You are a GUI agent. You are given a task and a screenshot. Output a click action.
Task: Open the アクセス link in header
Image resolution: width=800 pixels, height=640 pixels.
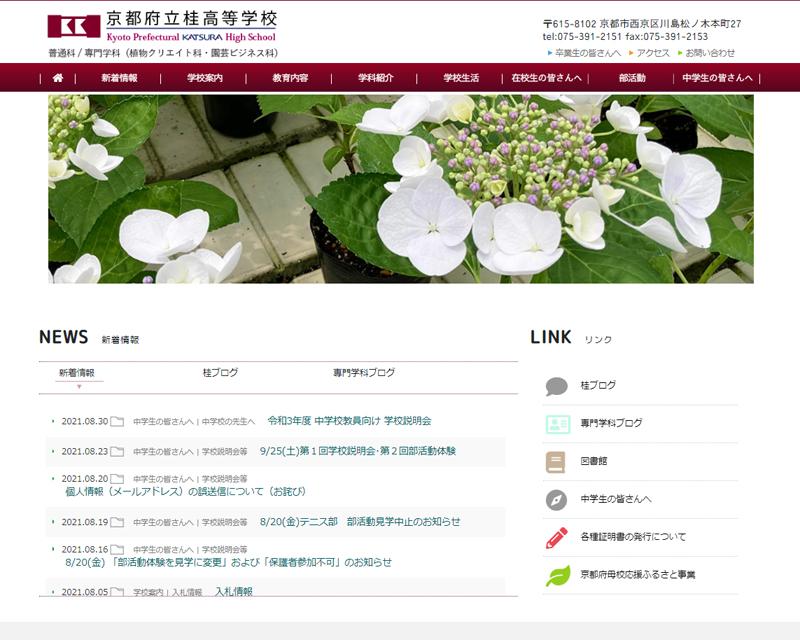pos(652,53)
